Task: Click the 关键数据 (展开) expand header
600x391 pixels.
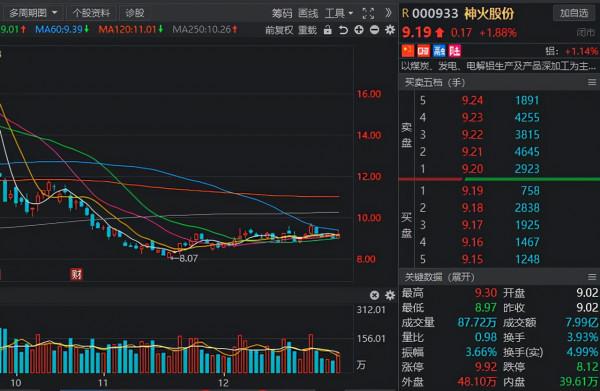Action: pos(439,277)
